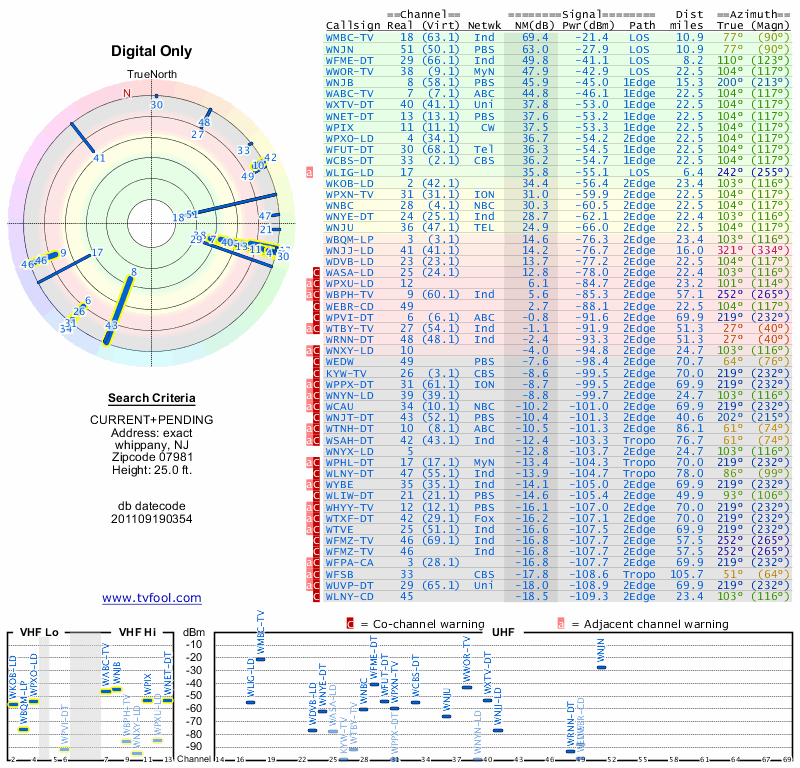The width and height of the screenshot is (800, 768).
Task: Select WLIG-LD callsign in the table
Action: coord(349,172)
